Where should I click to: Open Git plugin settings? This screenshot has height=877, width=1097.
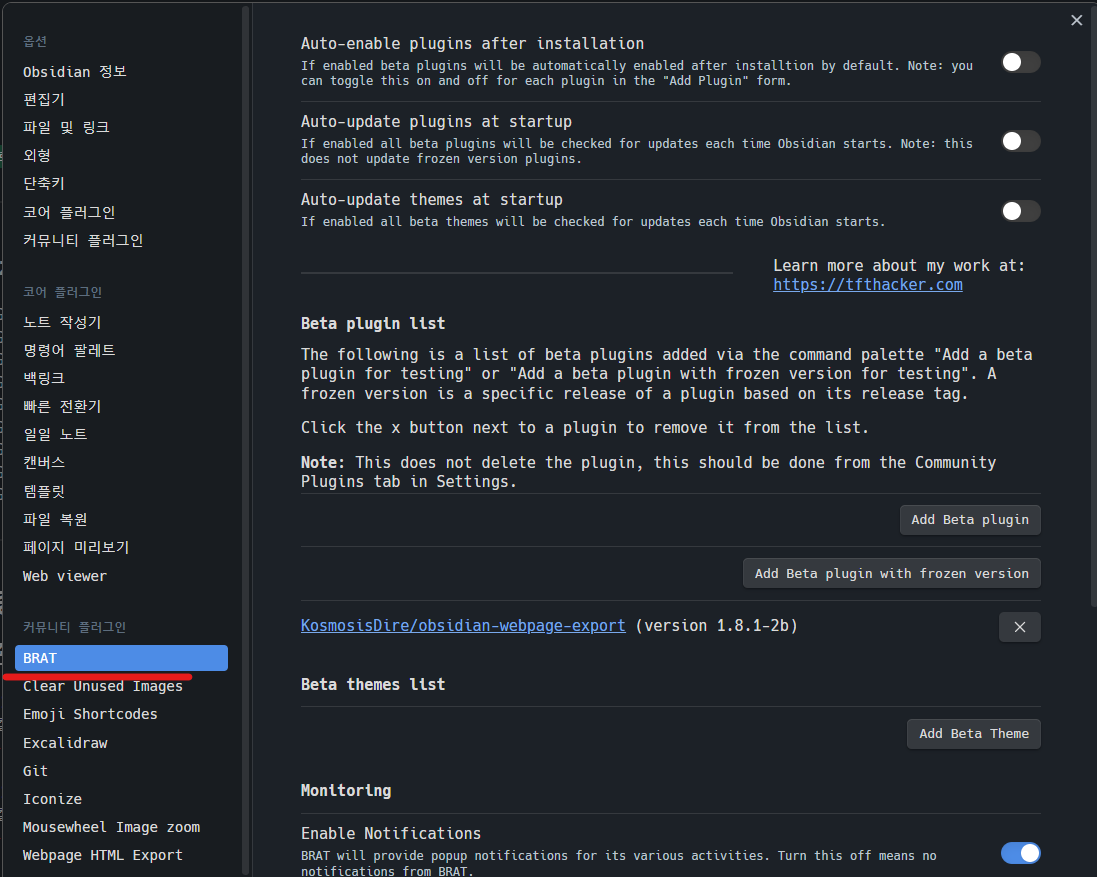click(121, 771)
